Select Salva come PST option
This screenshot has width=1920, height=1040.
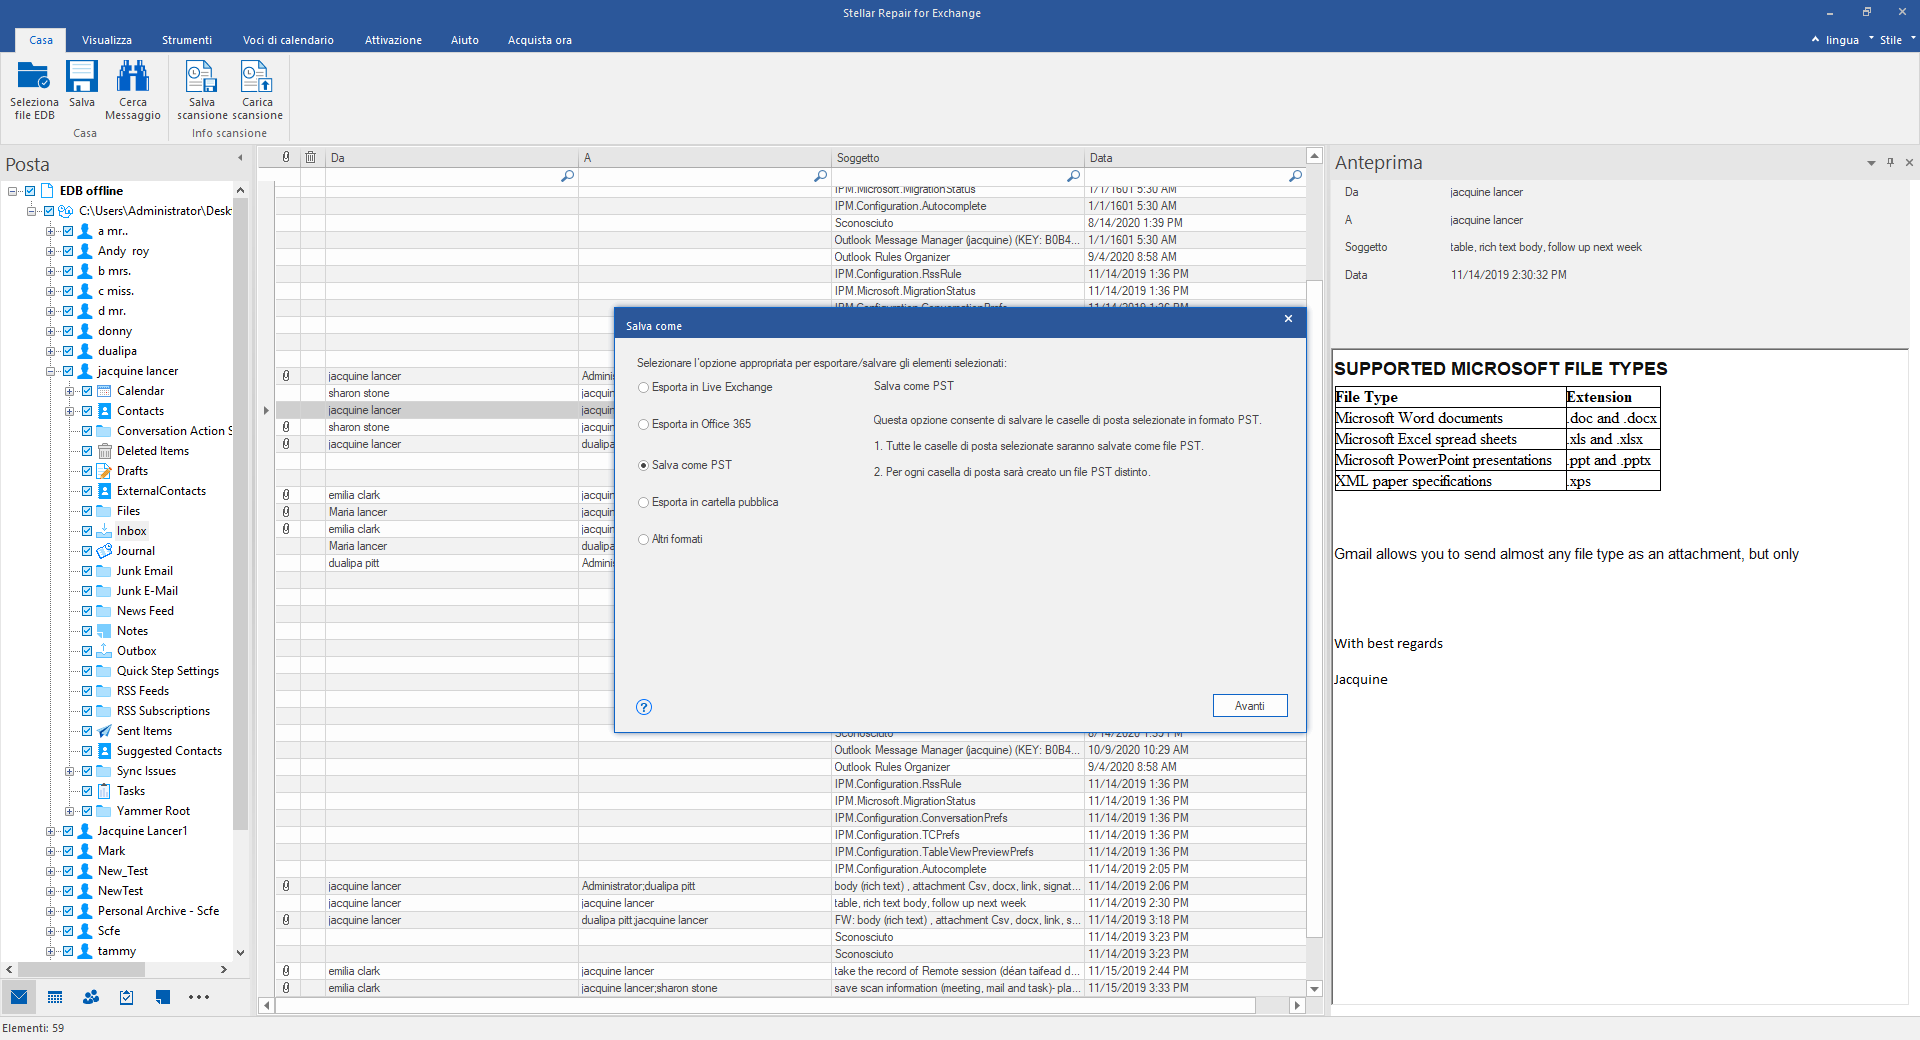pyautogui.click(x=685, y=466)
